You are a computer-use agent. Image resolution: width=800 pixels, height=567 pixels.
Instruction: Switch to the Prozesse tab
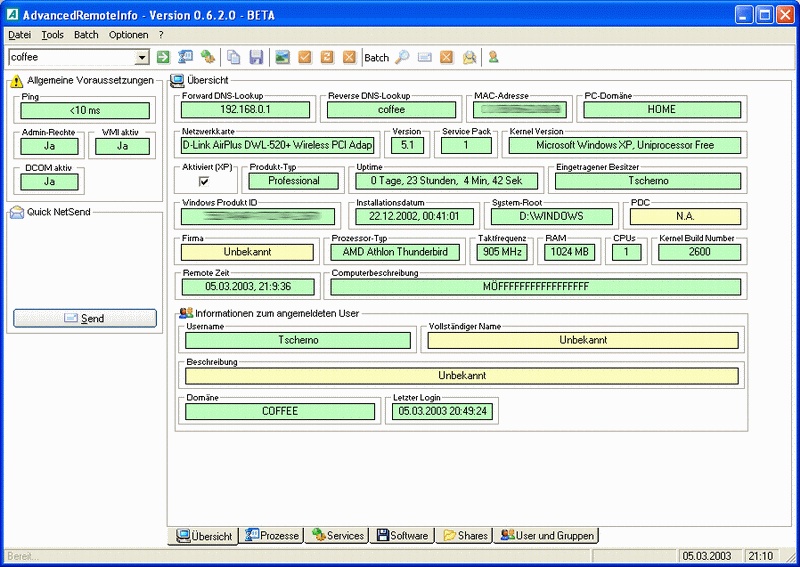(x=272, y=535)
